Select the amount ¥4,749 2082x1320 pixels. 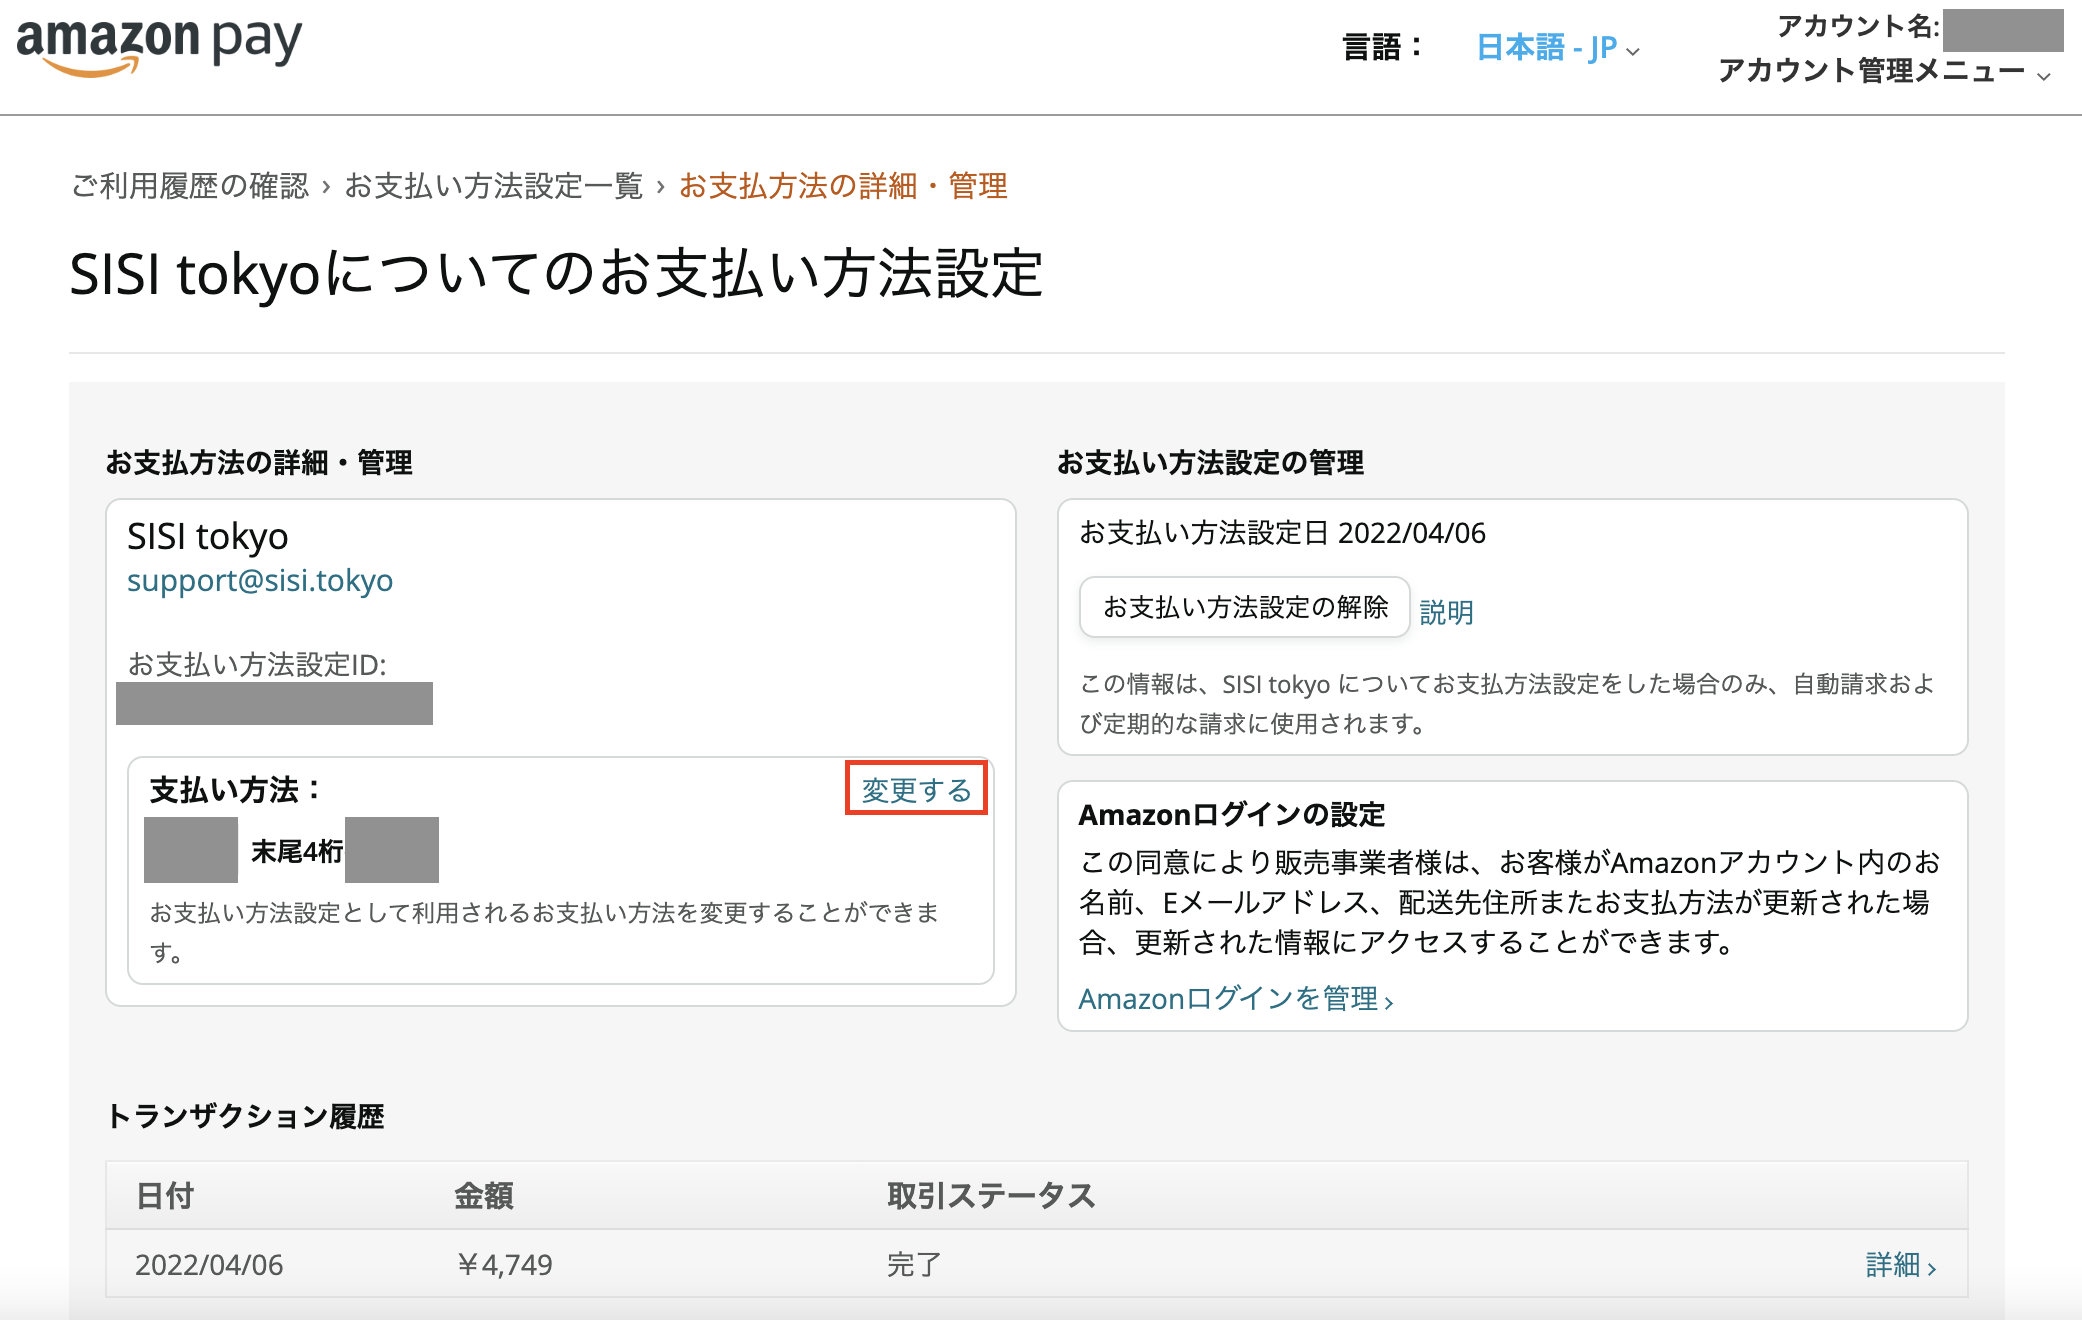(x=504, y=1265)
